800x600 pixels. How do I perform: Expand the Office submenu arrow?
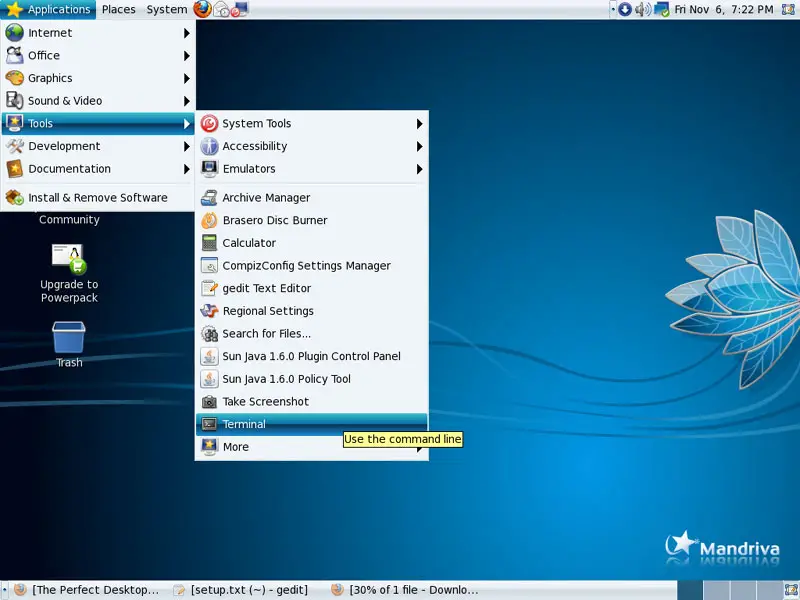(x=187, y=56)
